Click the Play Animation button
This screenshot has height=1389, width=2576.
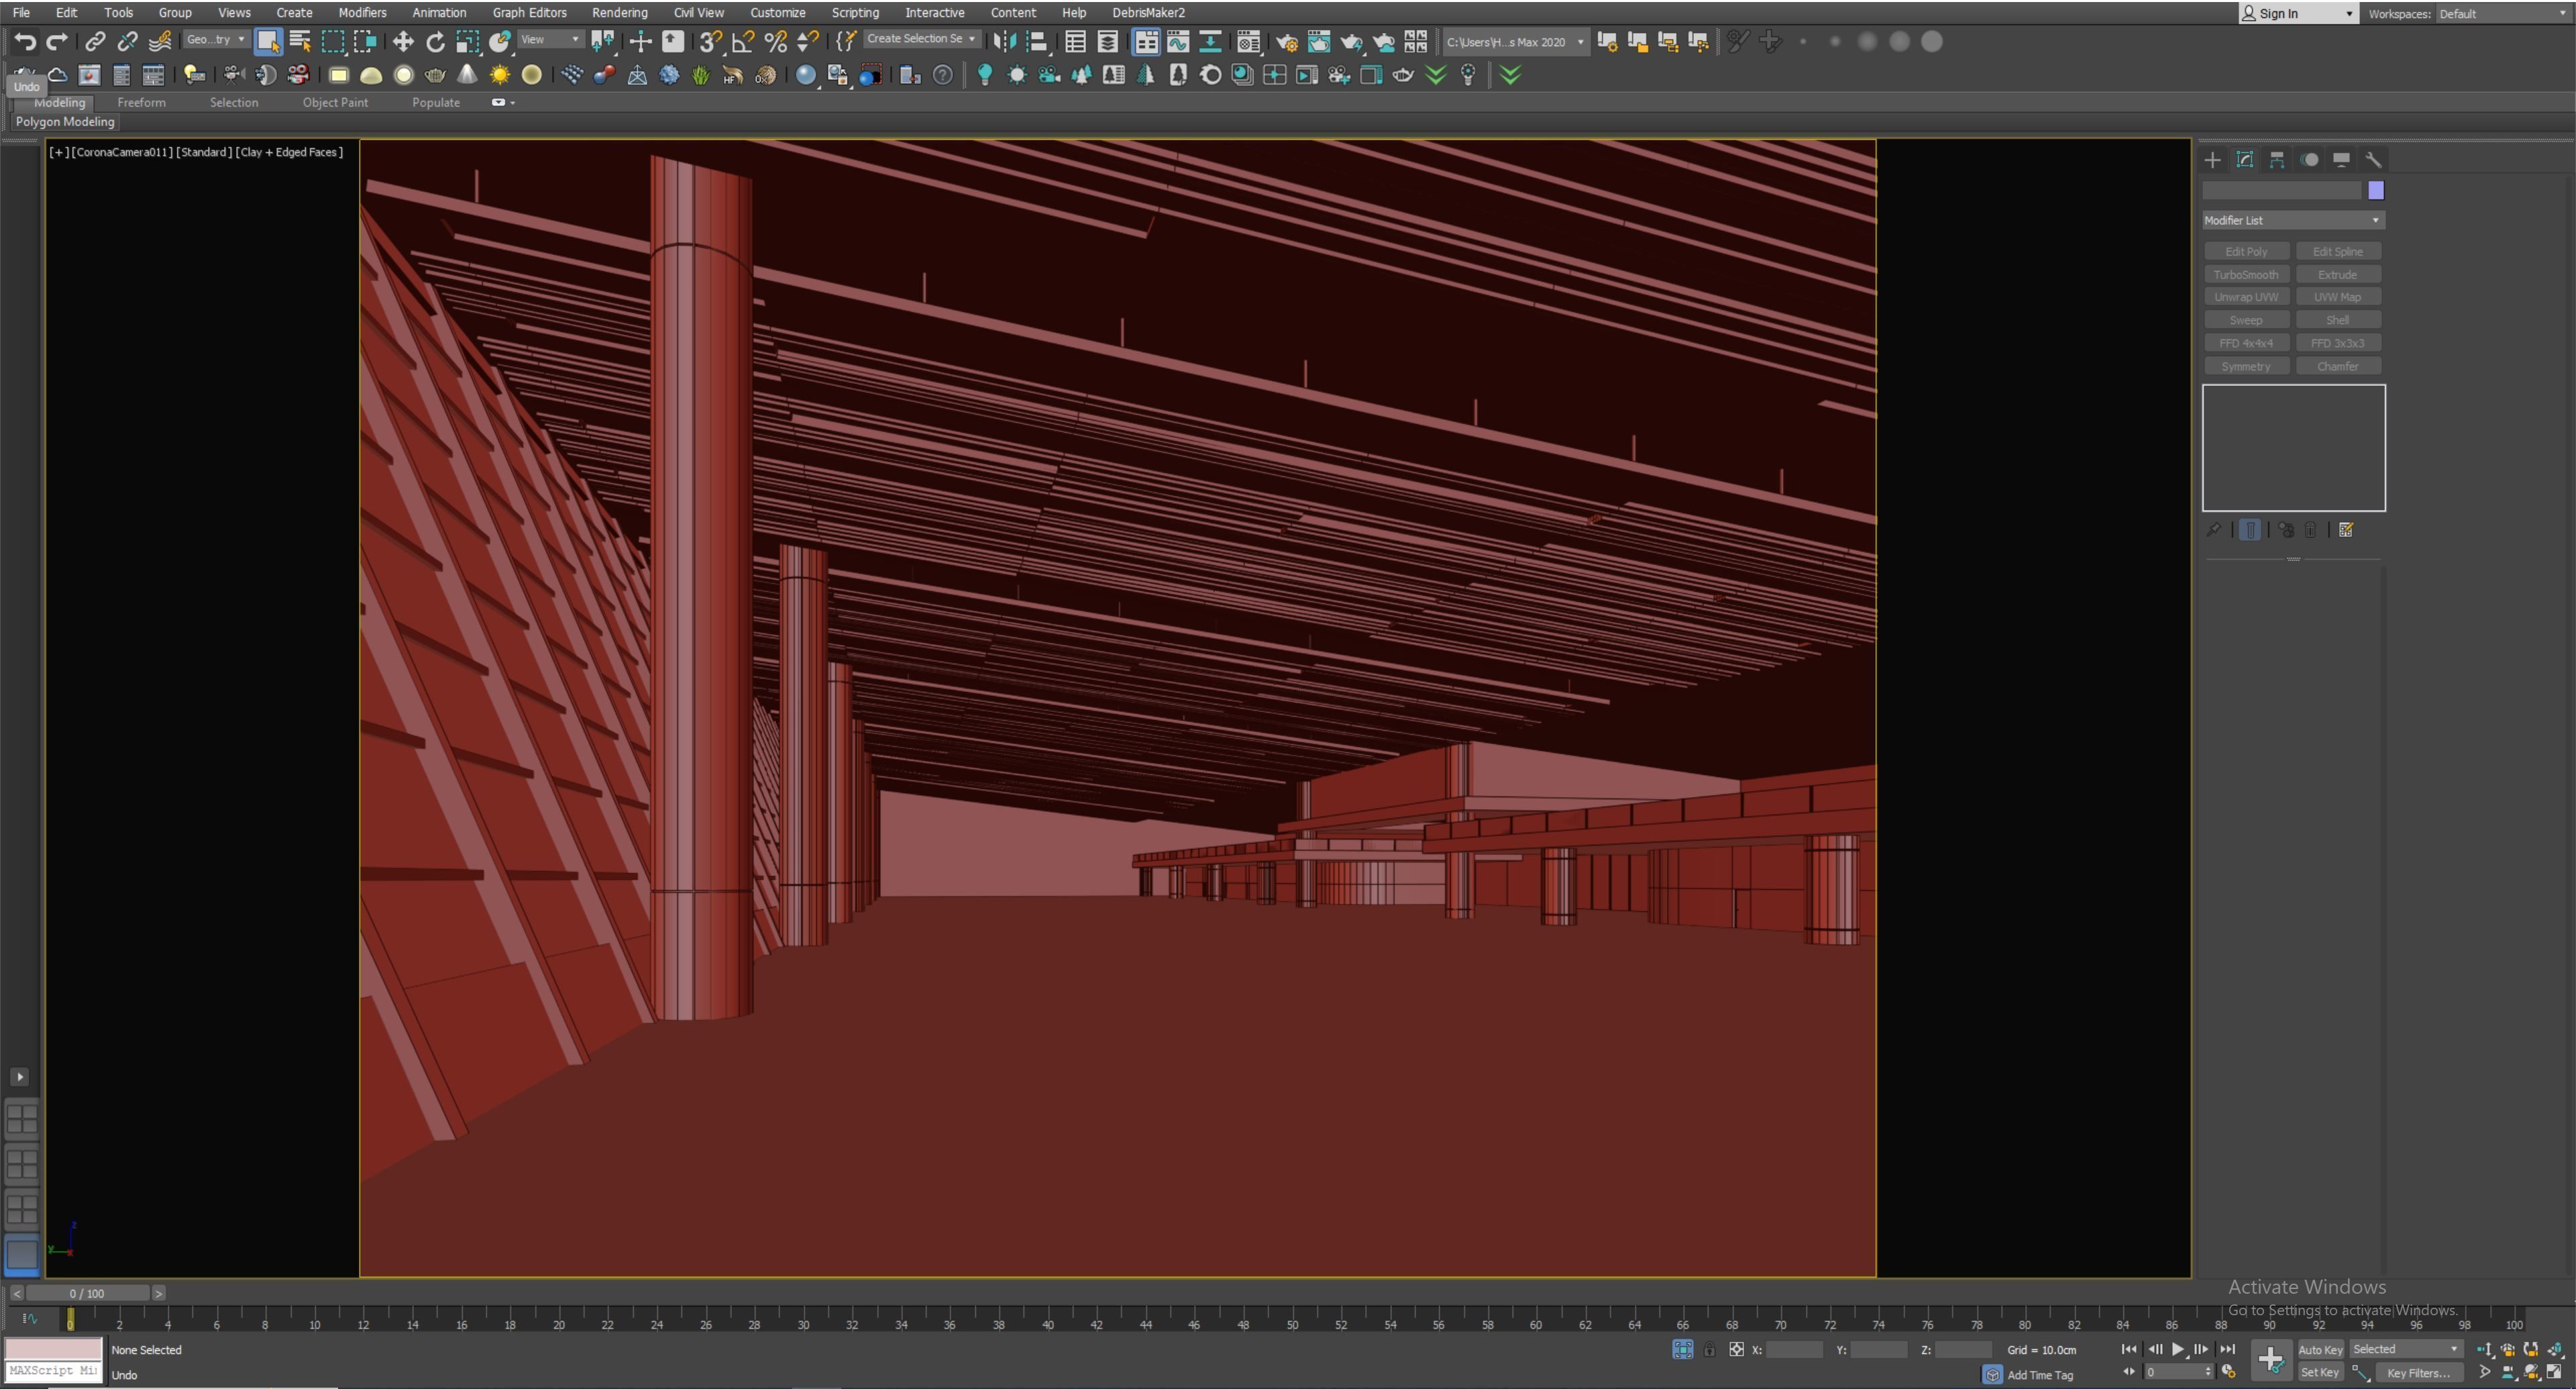[2178, 1349]
